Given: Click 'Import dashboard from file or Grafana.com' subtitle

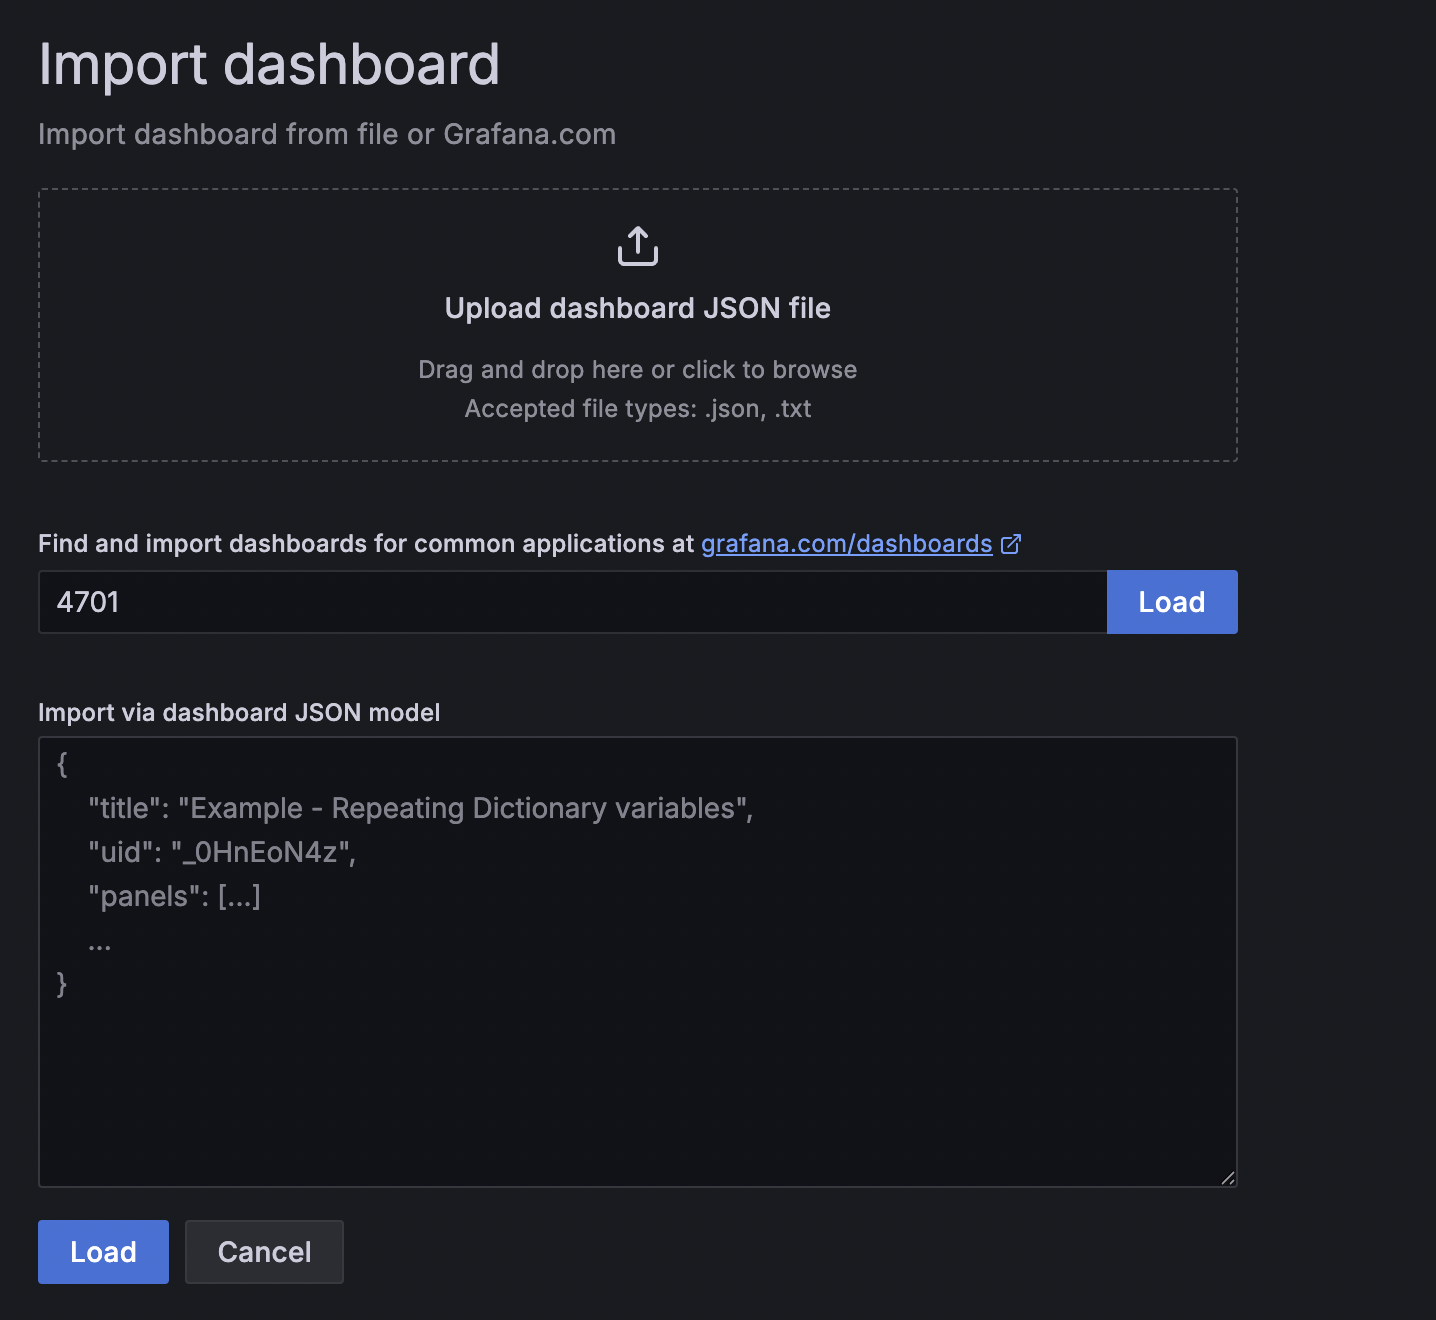Looking at the screenshot, I should (327, 134).
